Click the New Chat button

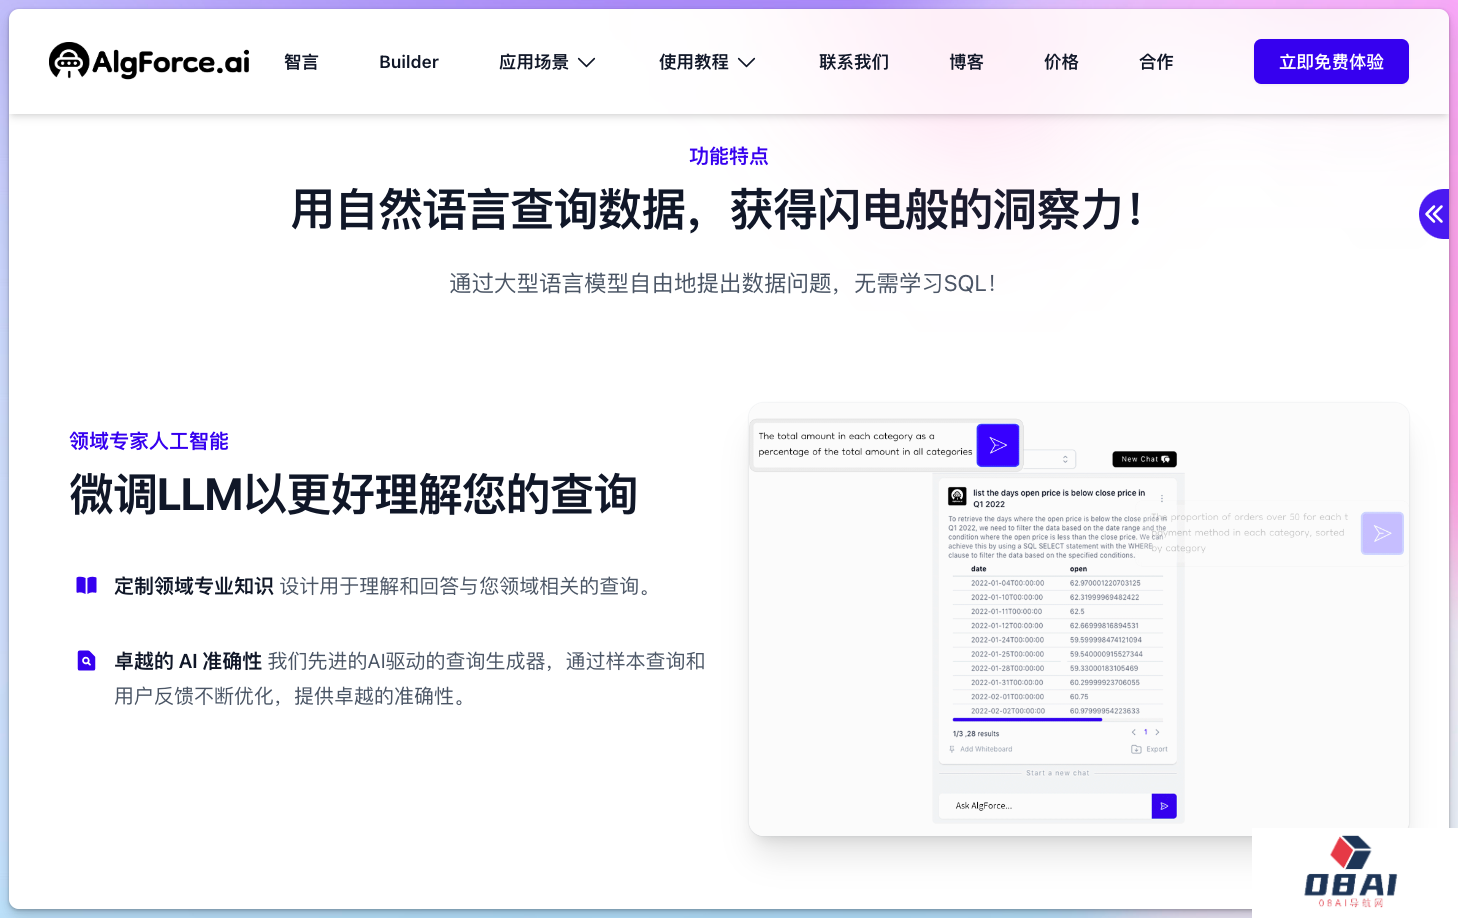(x=1144, y=459)
